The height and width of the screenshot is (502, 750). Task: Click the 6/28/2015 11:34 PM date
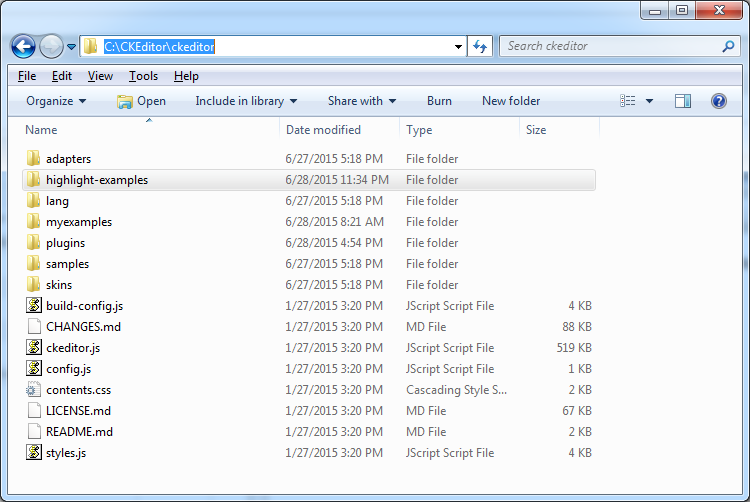pos(337,180)
